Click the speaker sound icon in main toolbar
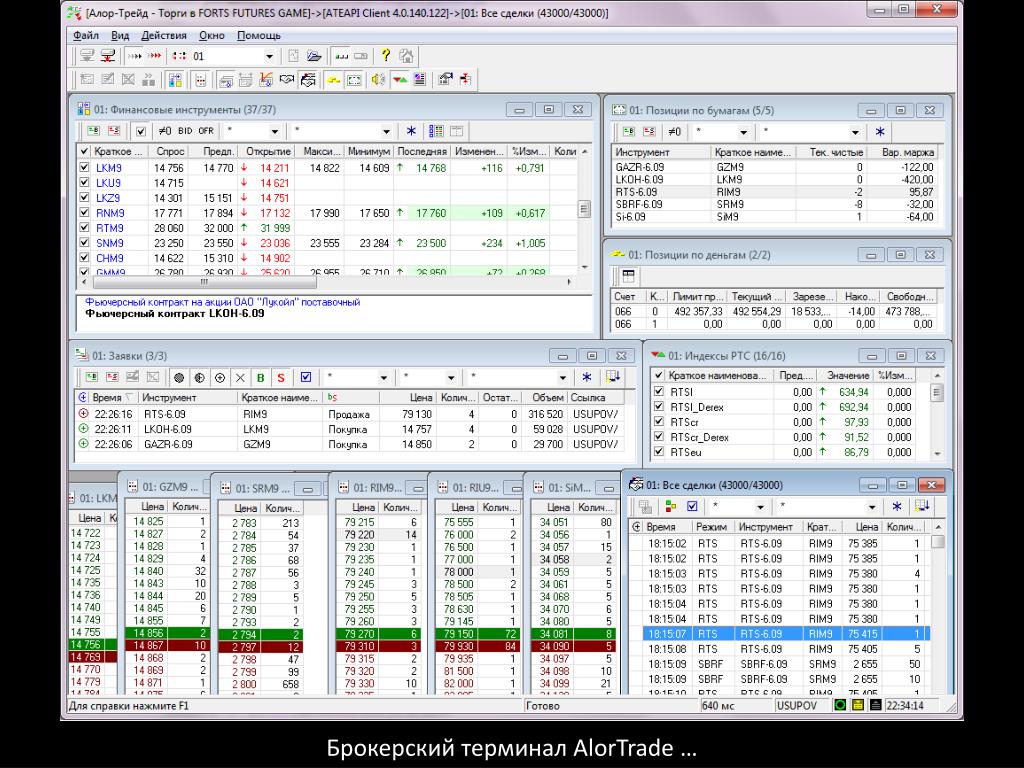Viewport: 1024px width, 768px height. coord(378,80)
